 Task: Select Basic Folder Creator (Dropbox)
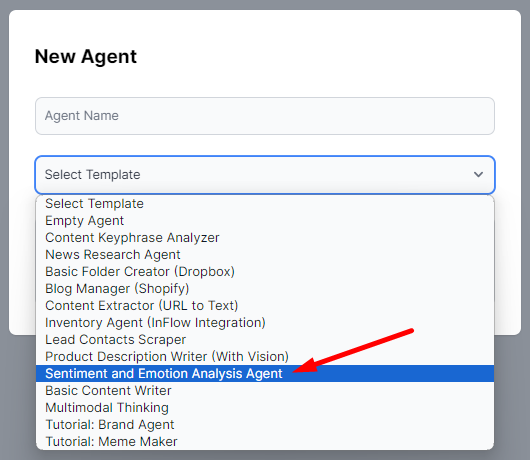click(265, 272)
